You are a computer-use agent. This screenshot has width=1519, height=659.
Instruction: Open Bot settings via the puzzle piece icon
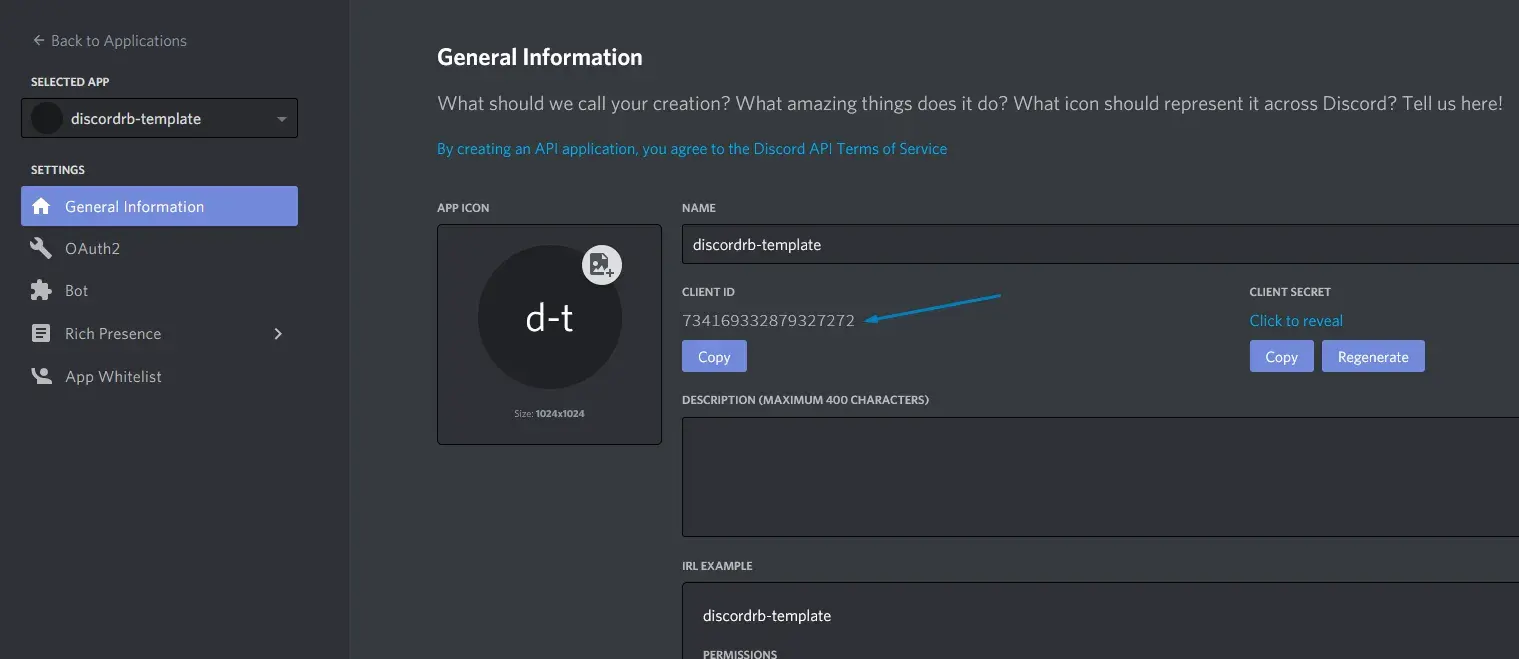click(x=41, y=290)
